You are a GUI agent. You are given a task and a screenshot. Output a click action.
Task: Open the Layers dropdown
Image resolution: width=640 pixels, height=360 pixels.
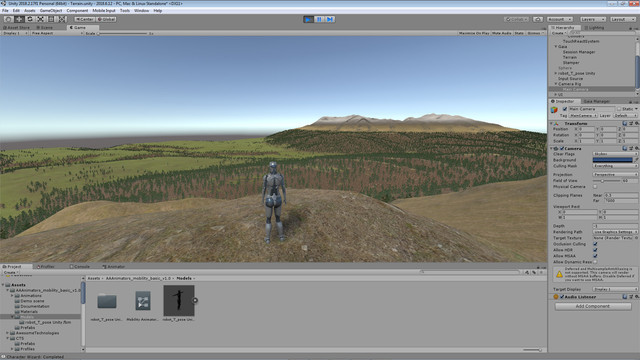[x=593, y=19]
